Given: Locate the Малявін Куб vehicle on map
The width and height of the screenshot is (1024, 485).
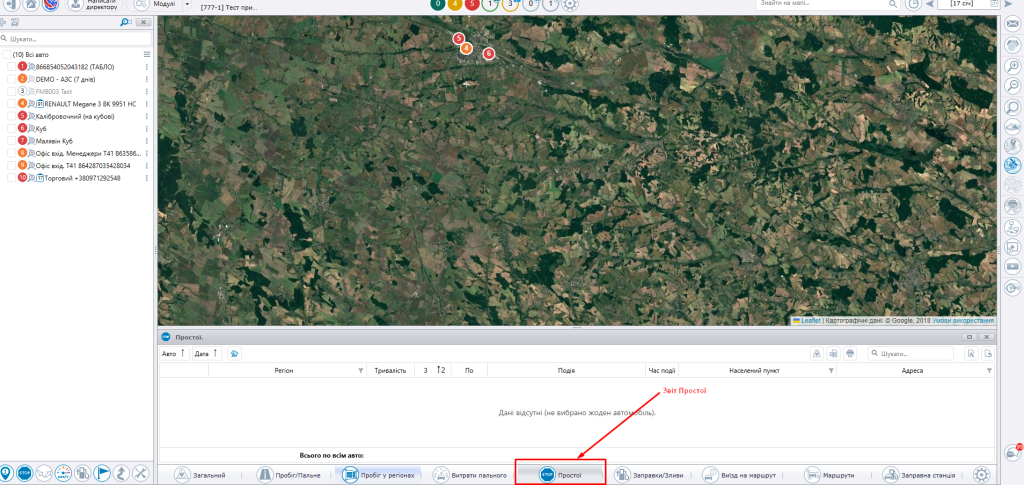Looking at the screenshot, I should click(x=31, y=141).
